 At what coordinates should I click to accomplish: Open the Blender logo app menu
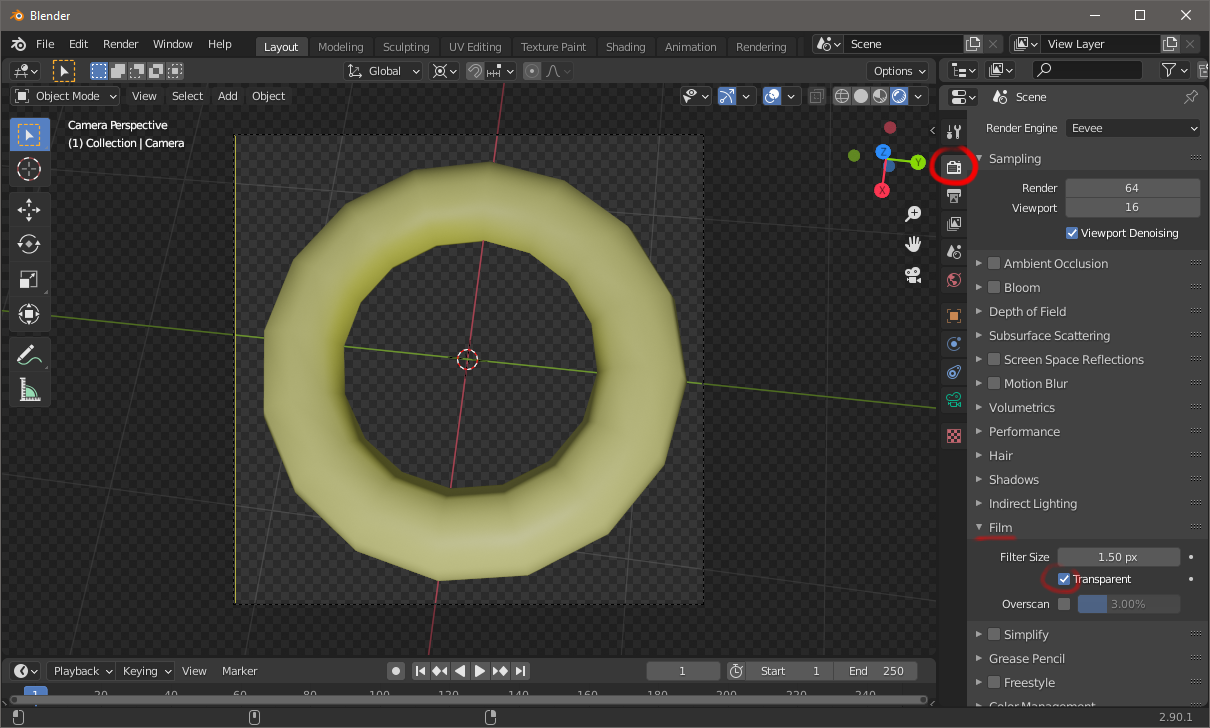click(18, 44)
